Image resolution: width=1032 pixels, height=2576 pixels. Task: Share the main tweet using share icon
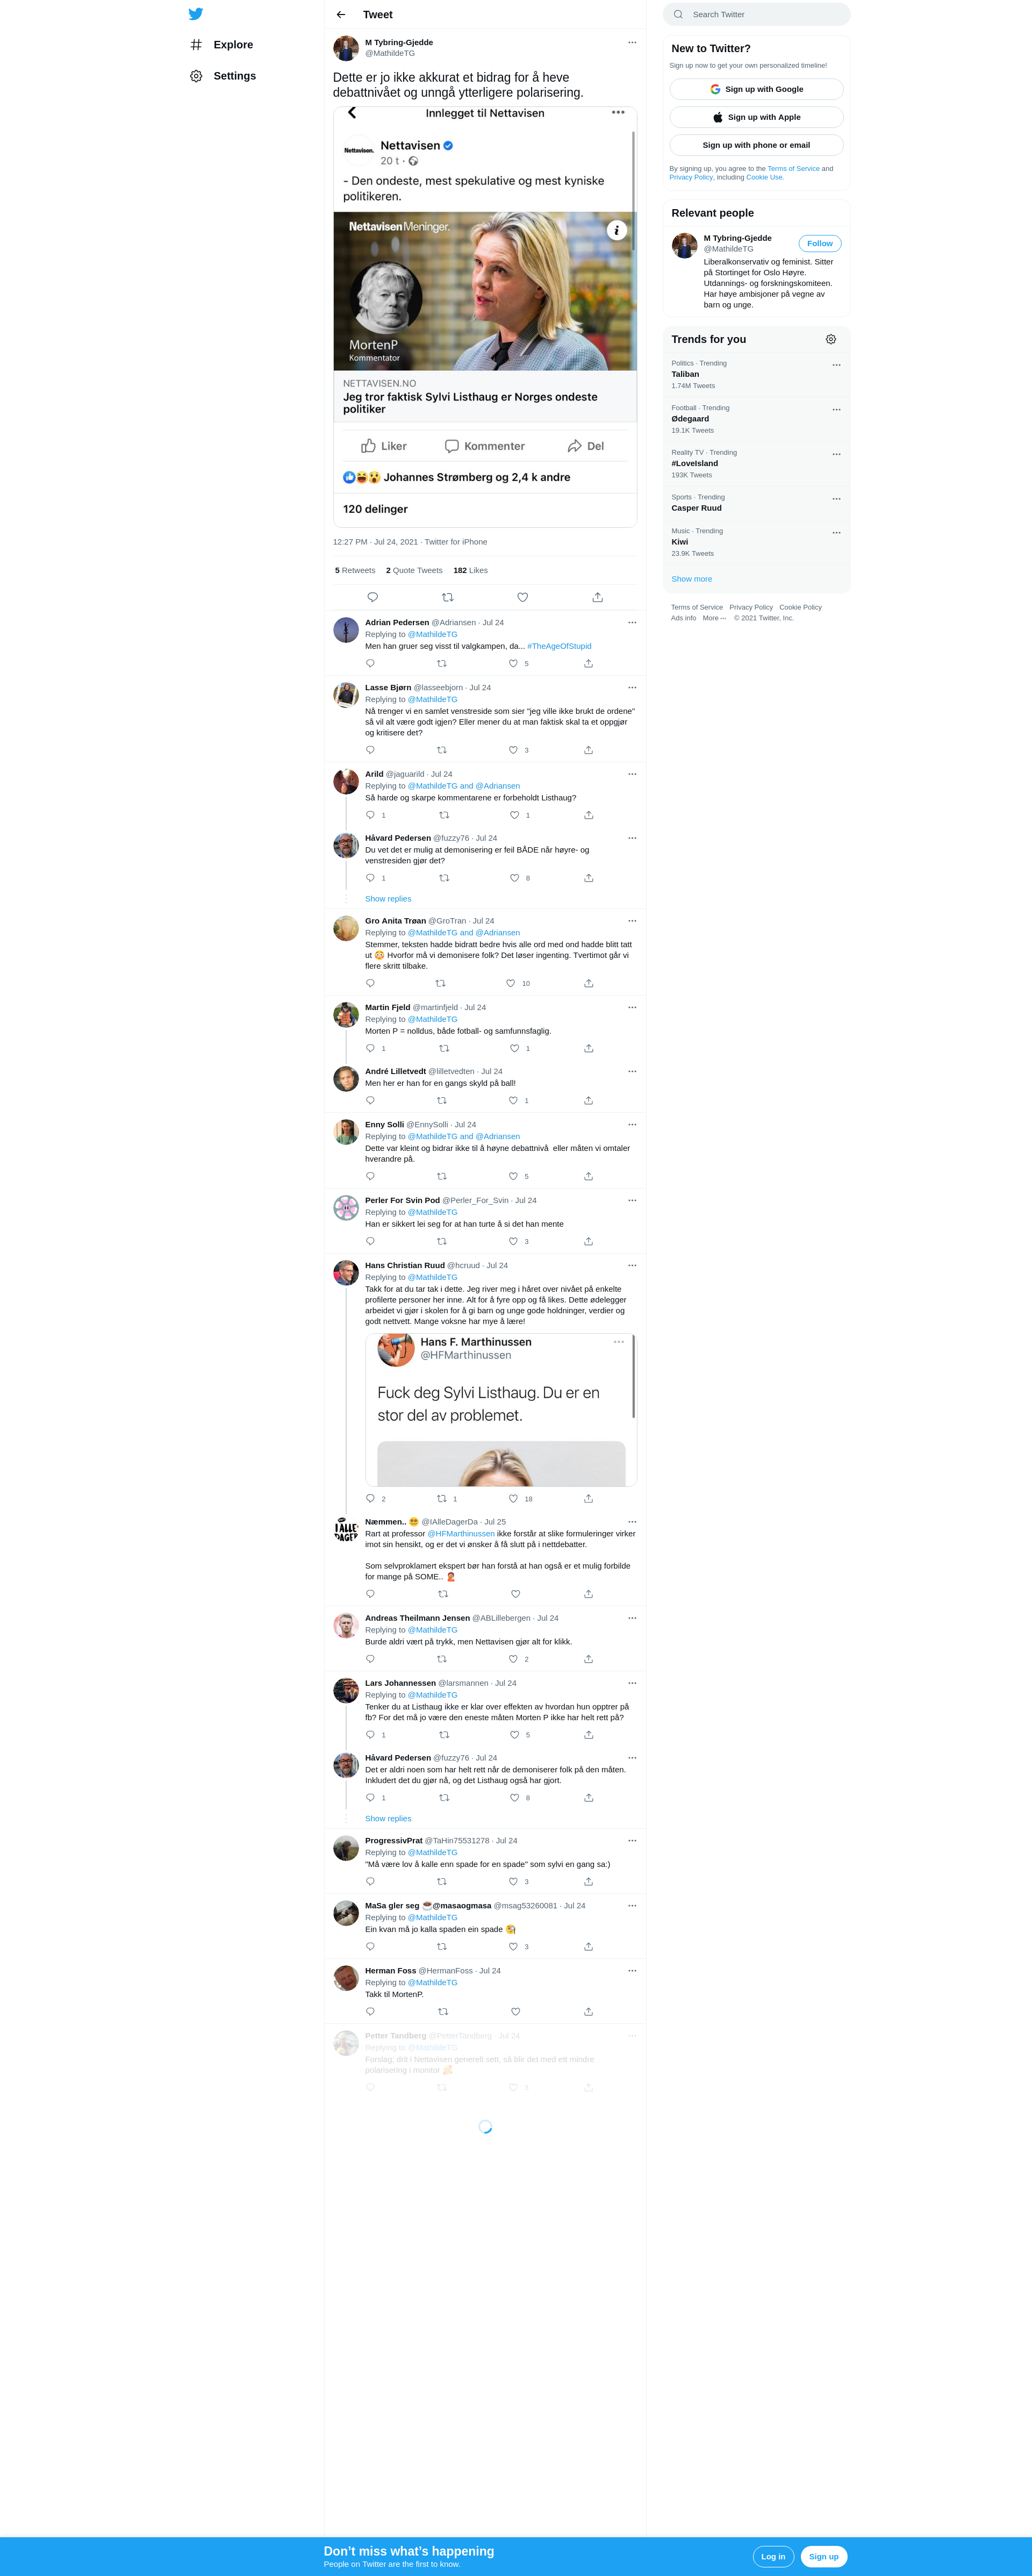point(597,597)
